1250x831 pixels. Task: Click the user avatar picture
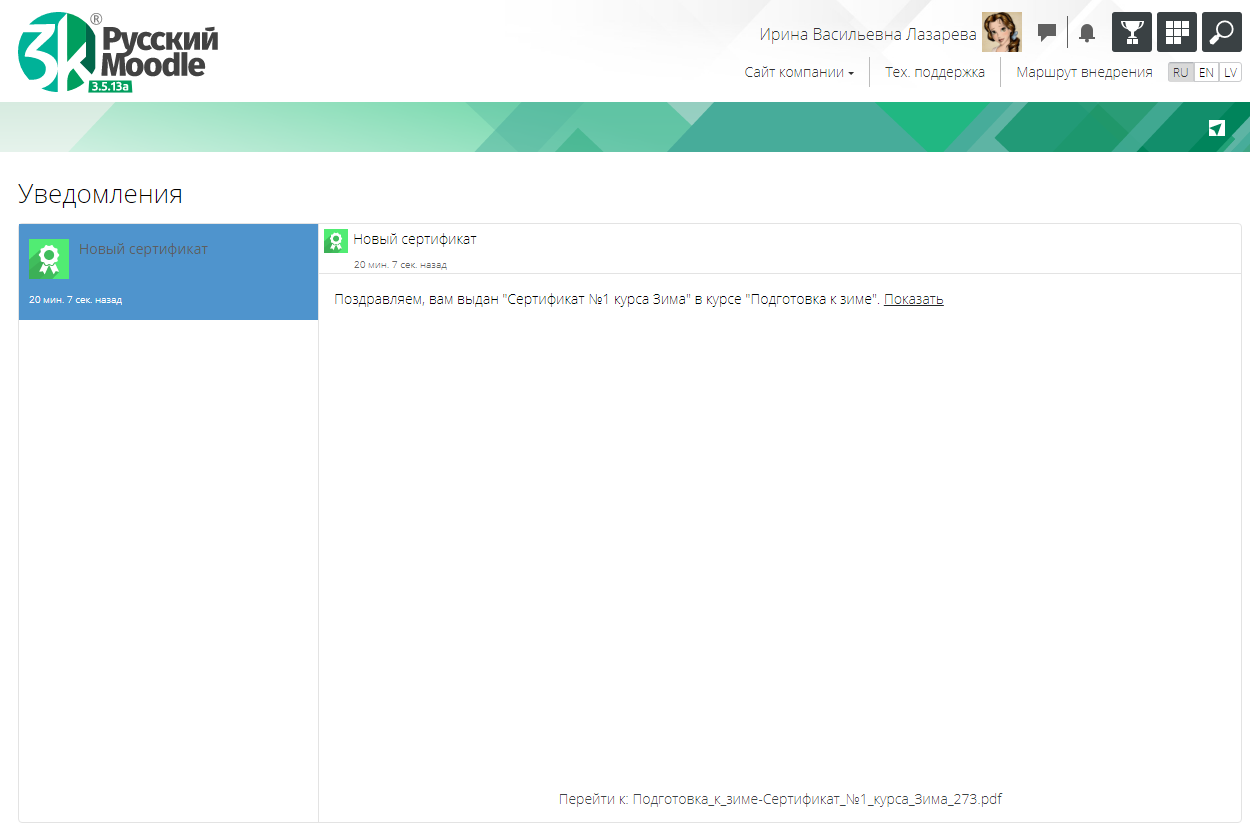tap(1001, 32)
